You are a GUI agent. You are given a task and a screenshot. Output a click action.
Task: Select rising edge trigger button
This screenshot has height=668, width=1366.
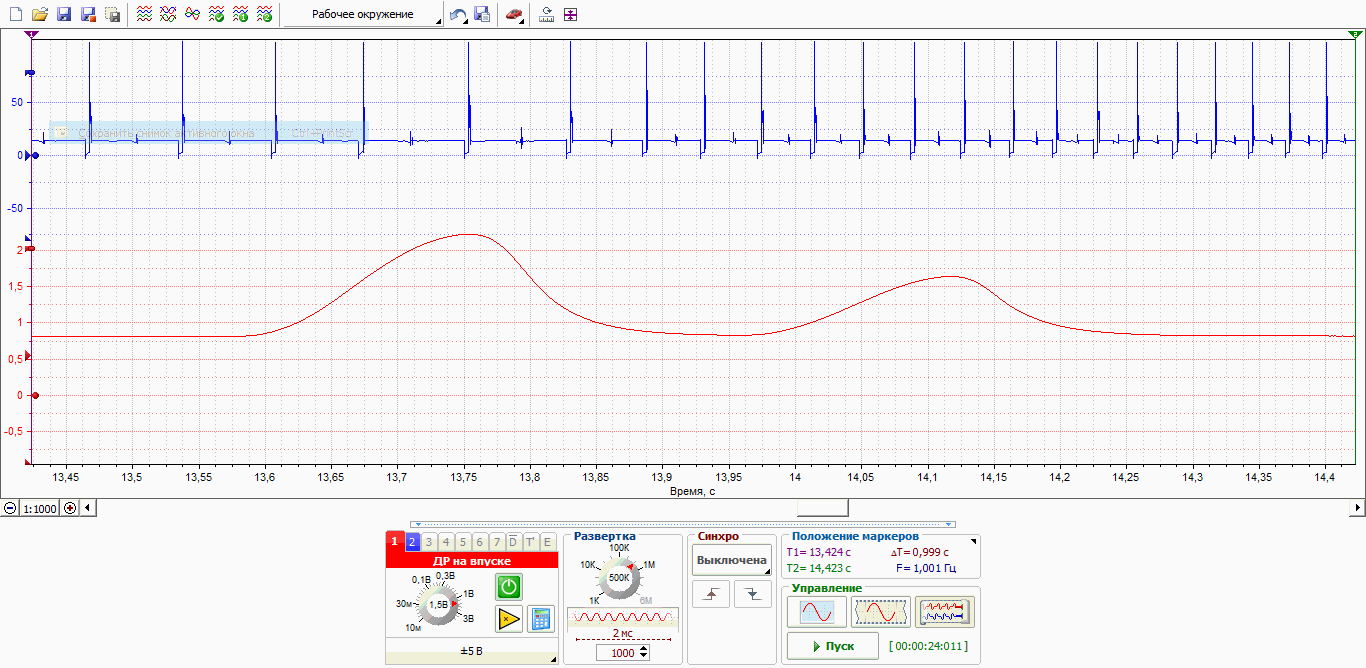click(x=711, y=594)
